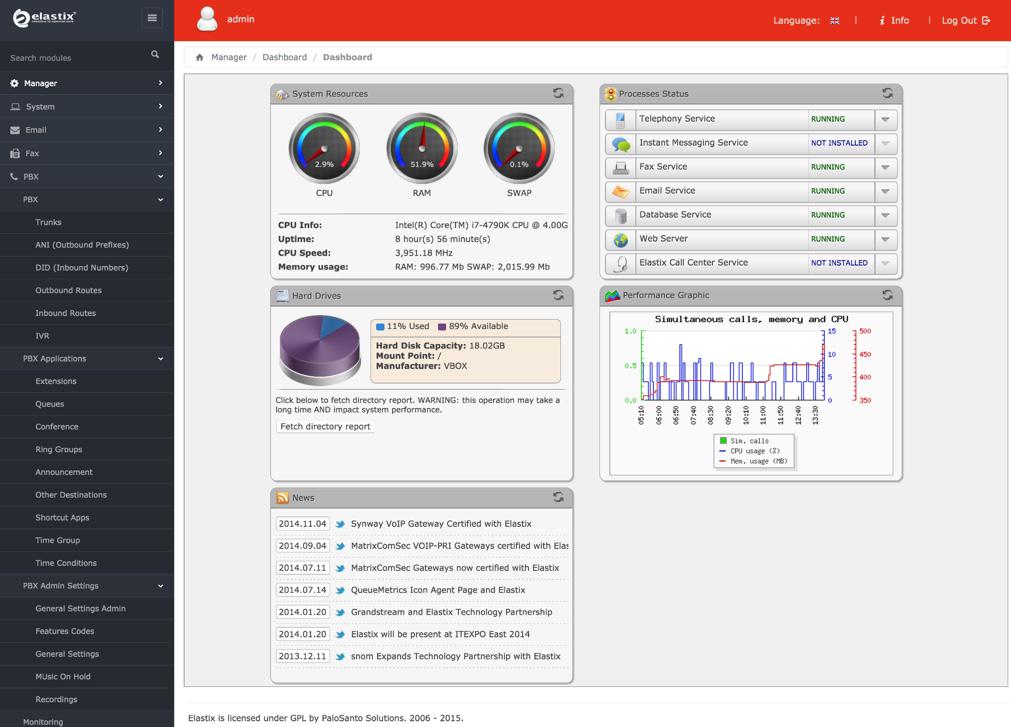Open Telephony Service dropdown arrow
The height and width of the screenshot is (727, 1011).
885,119
